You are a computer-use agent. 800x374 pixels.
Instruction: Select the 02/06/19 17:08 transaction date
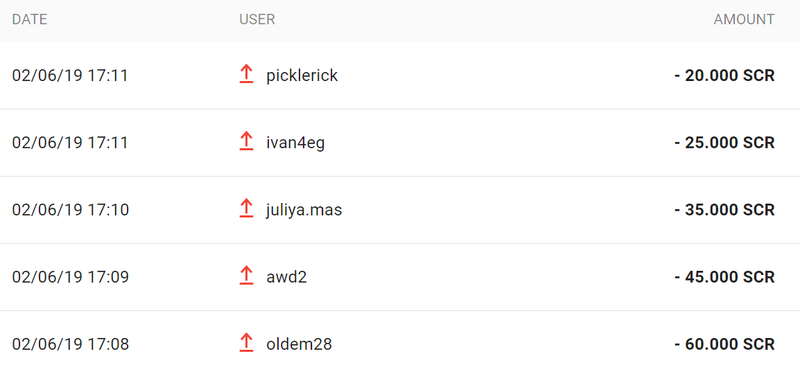point(70,344)
